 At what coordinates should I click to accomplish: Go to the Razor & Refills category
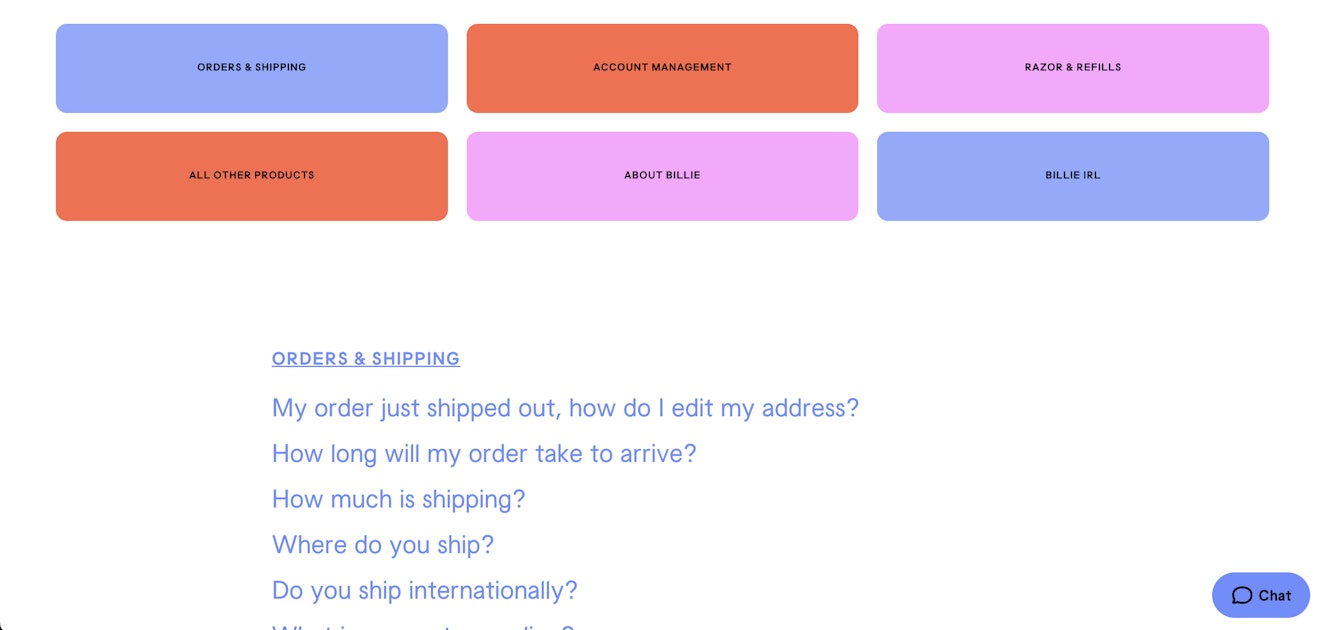[1073, 68]
